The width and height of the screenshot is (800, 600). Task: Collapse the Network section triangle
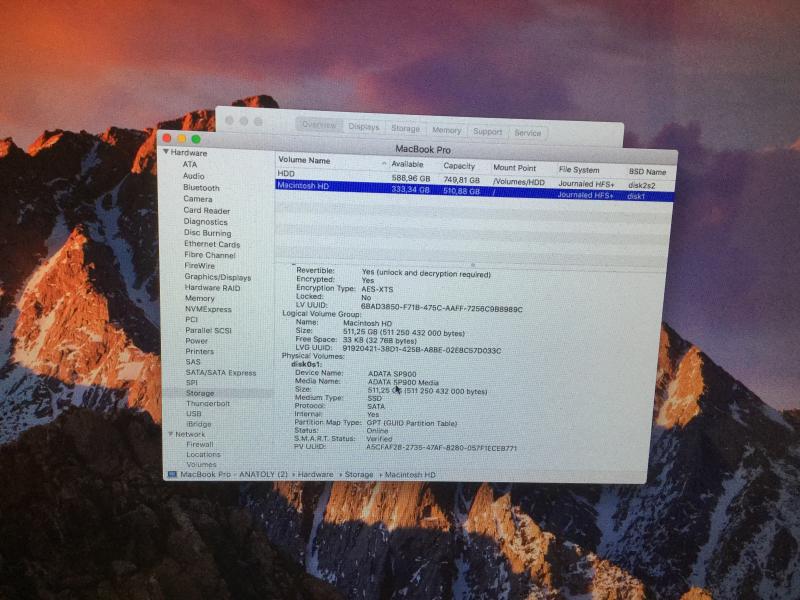[x=171, y=434]
